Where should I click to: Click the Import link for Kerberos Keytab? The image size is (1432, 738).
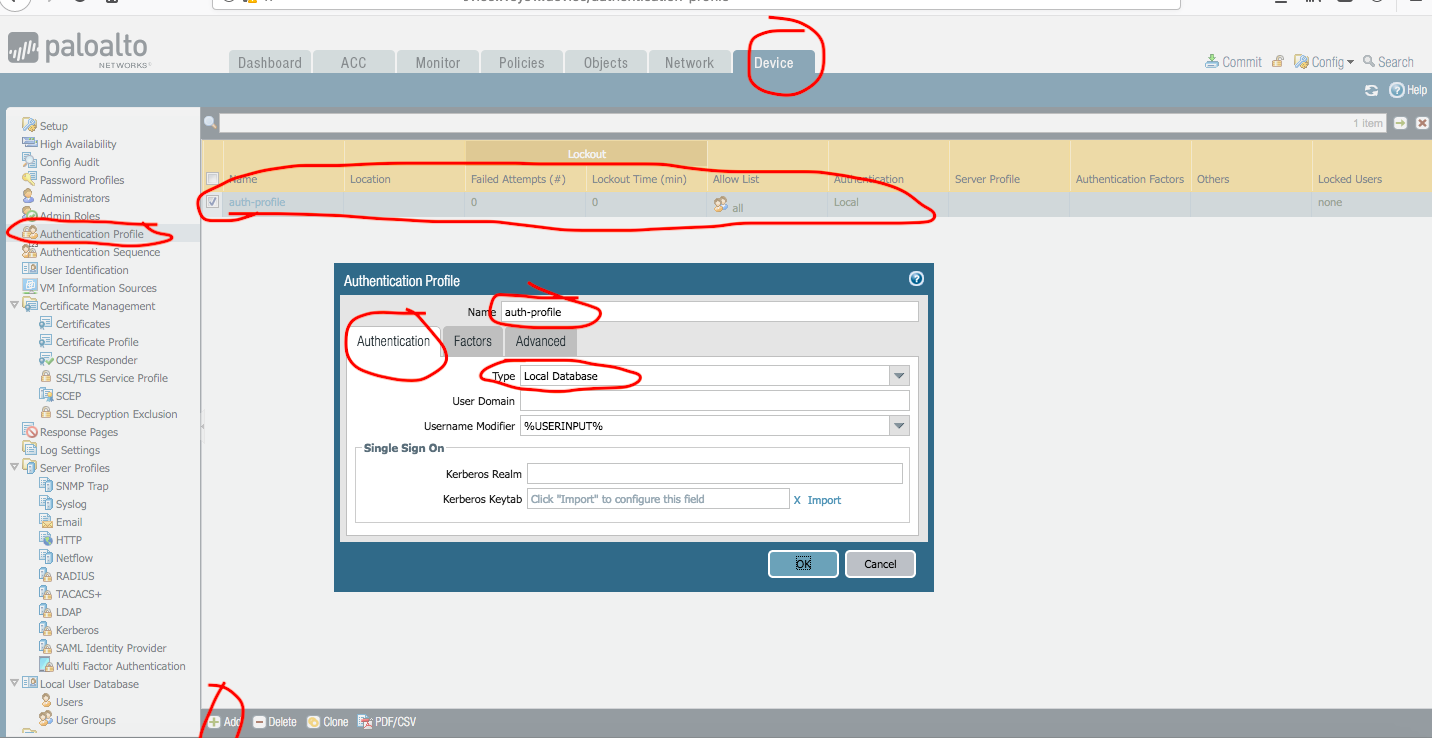(824, 500)
